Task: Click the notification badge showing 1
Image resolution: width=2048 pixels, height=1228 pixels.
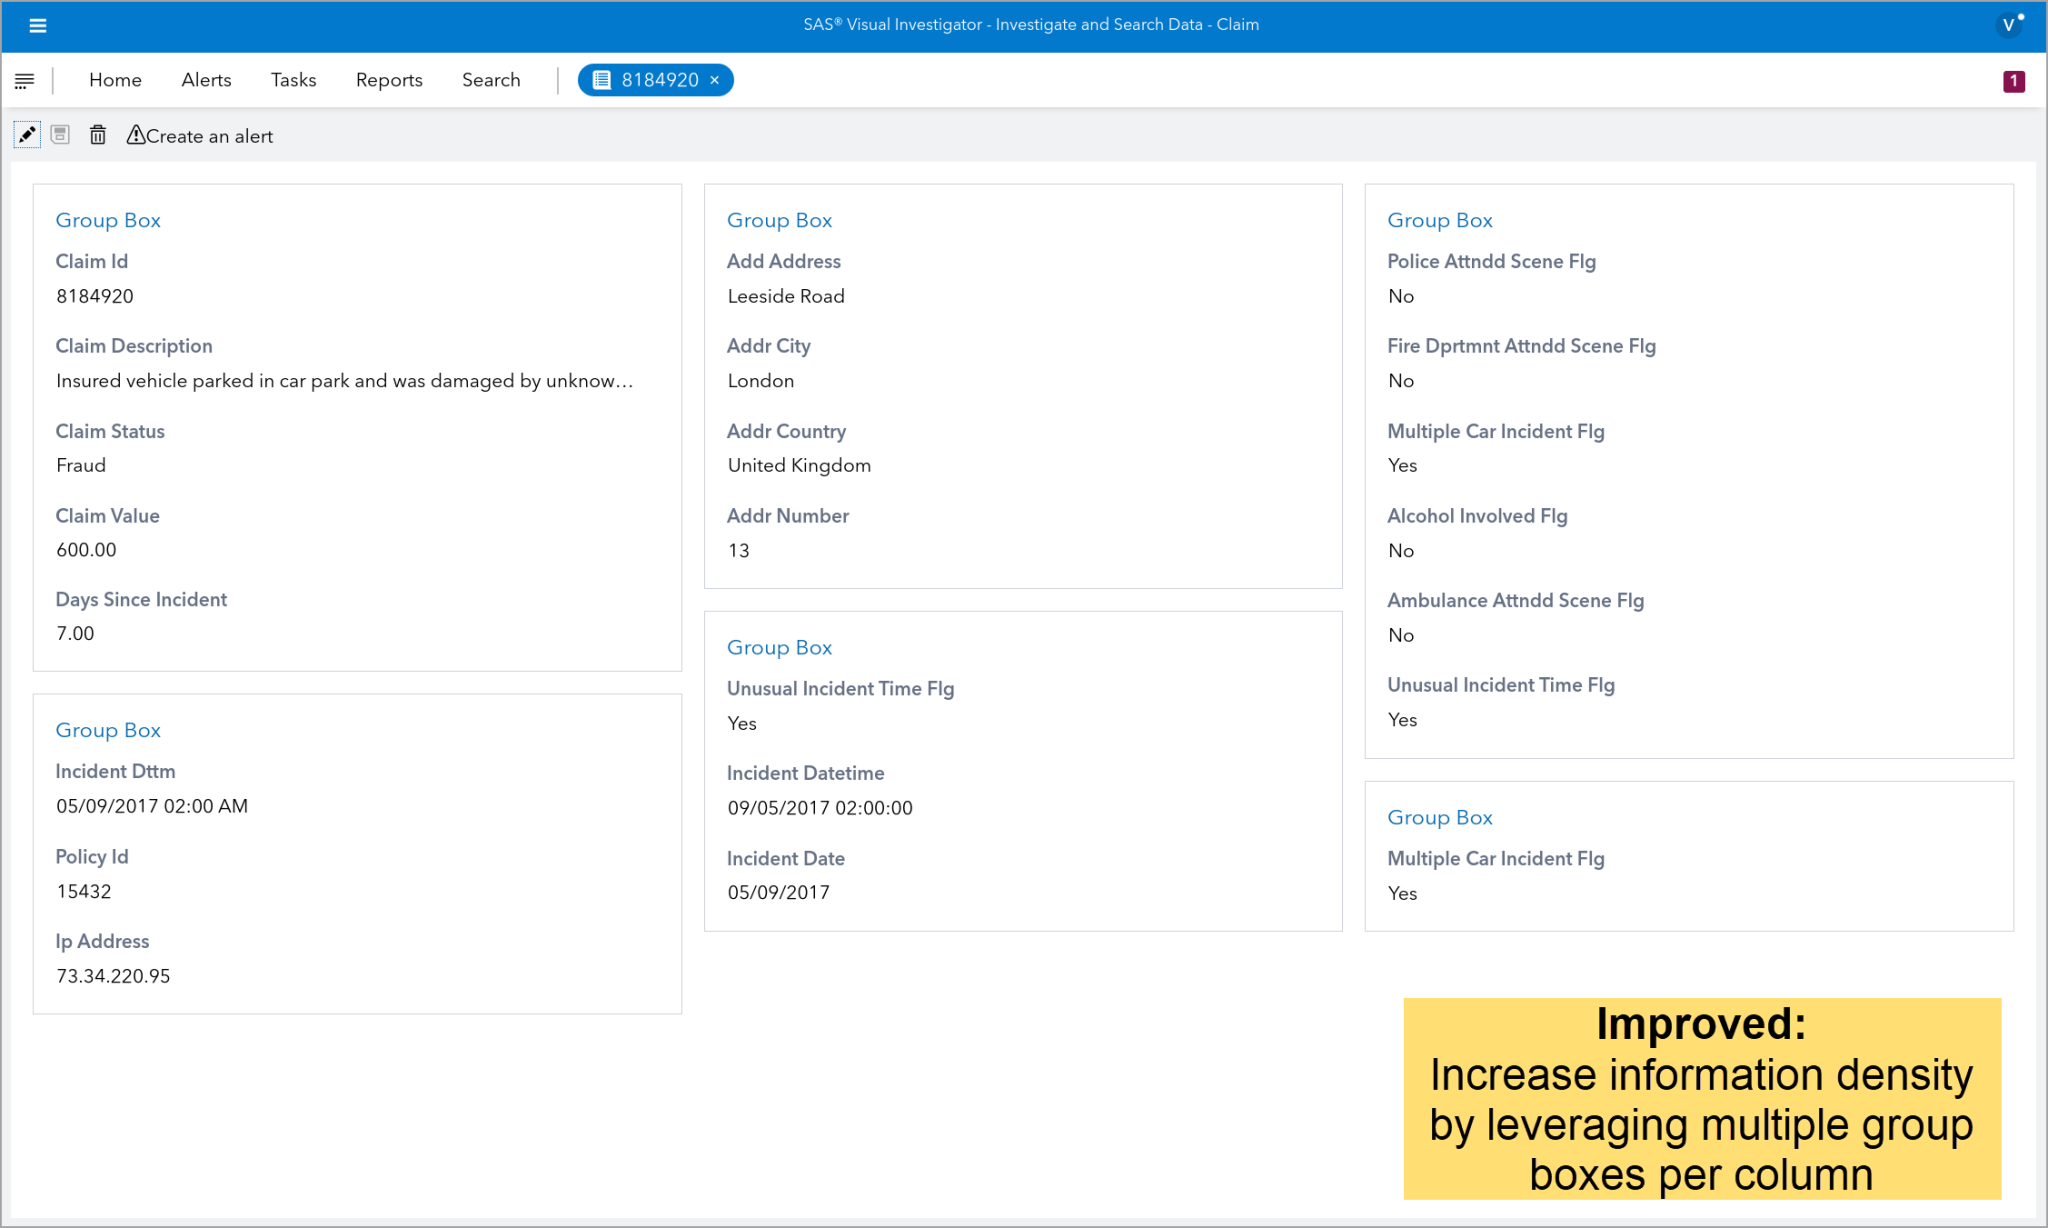Action: coord(2013,80)
